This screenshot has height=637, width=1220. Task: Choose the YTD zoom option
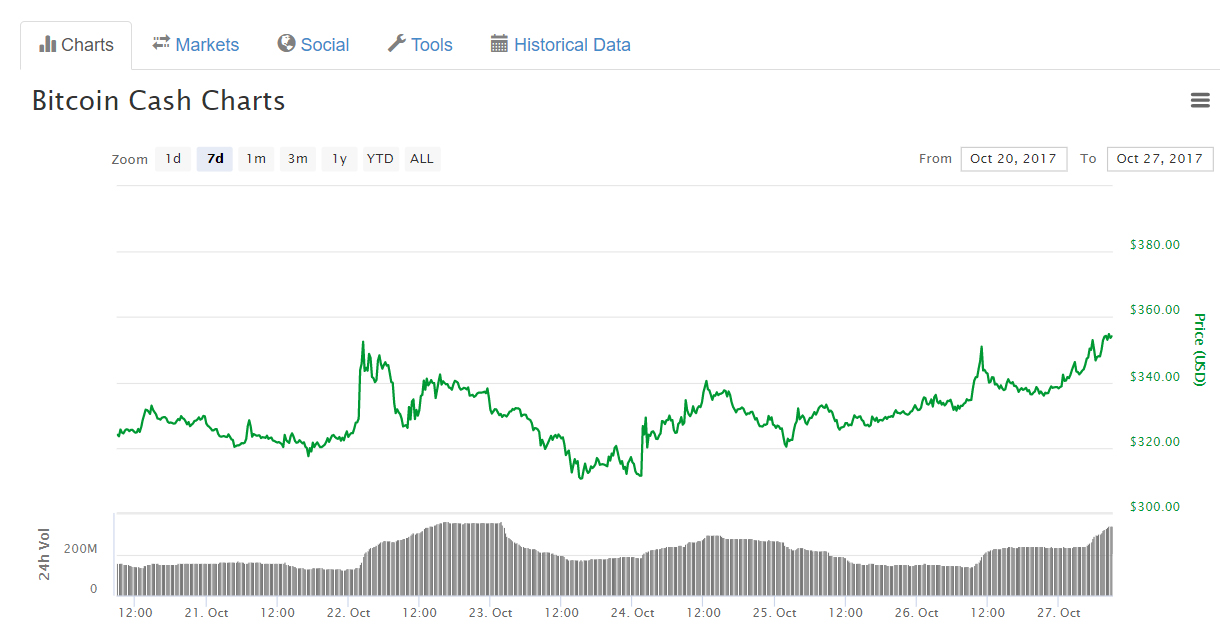380,159
